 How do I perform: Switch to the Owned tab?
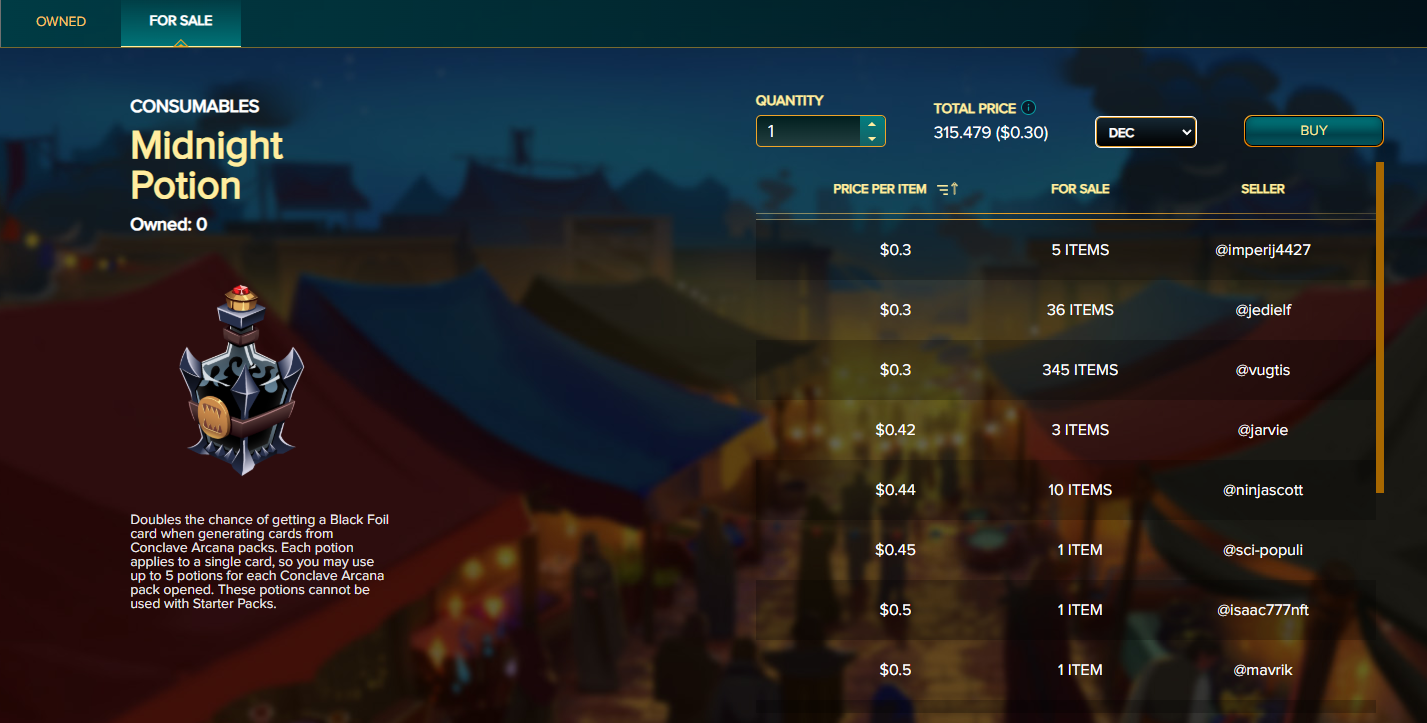pos(61,21)
